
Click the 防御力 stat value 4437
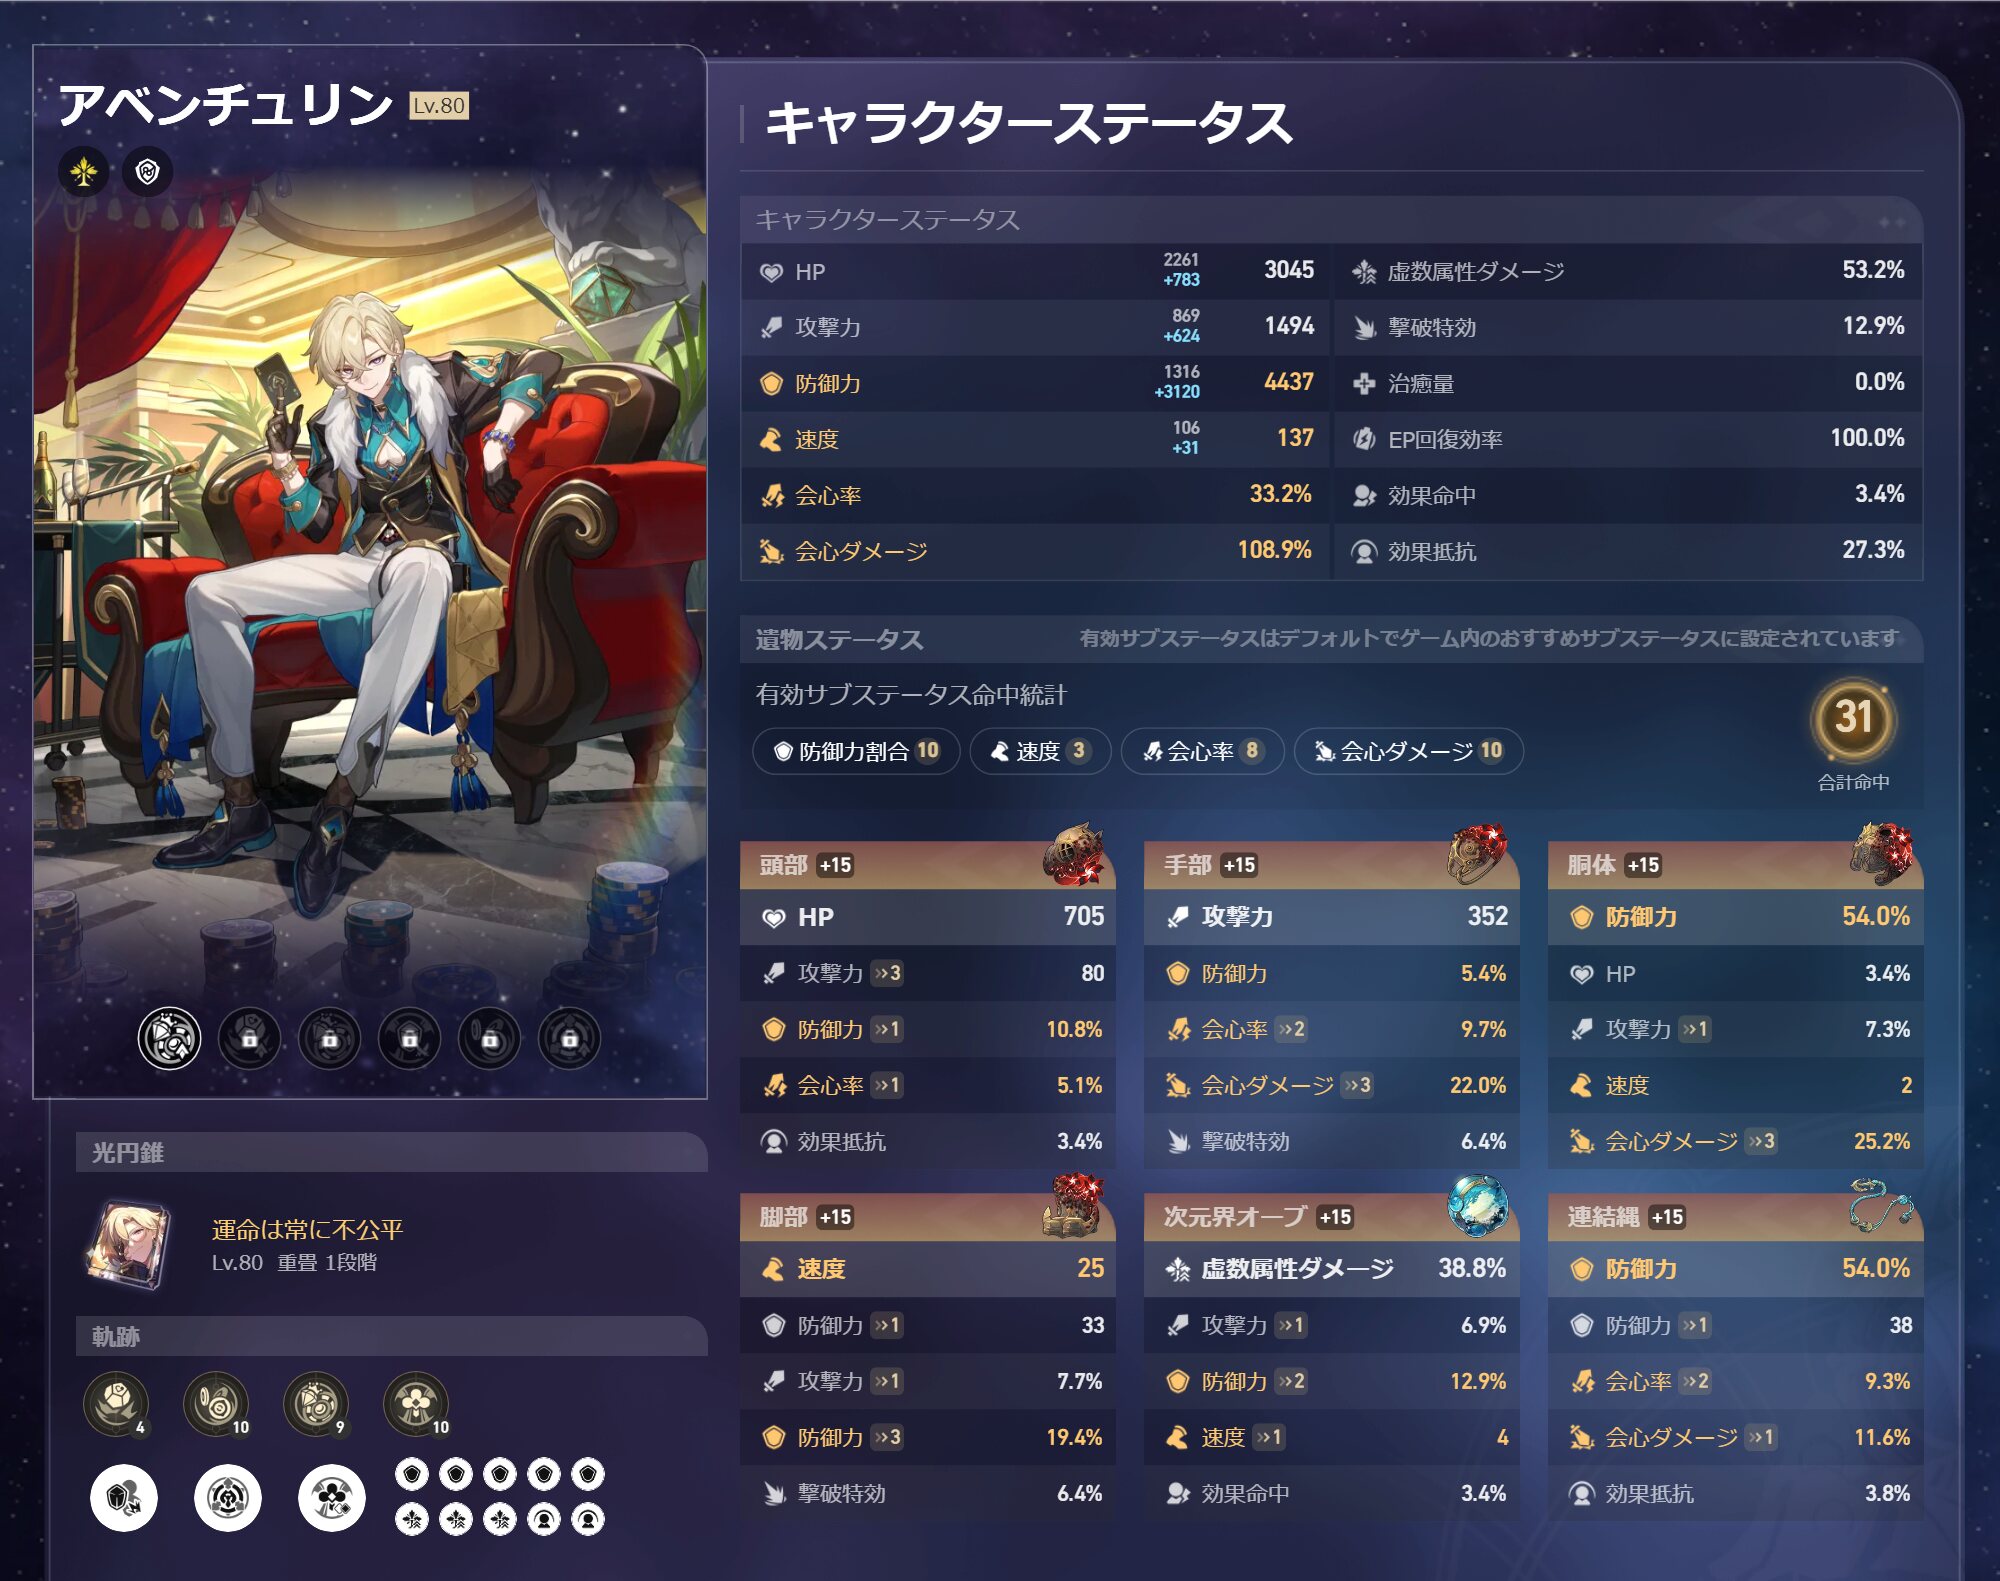click(1289, 382)
